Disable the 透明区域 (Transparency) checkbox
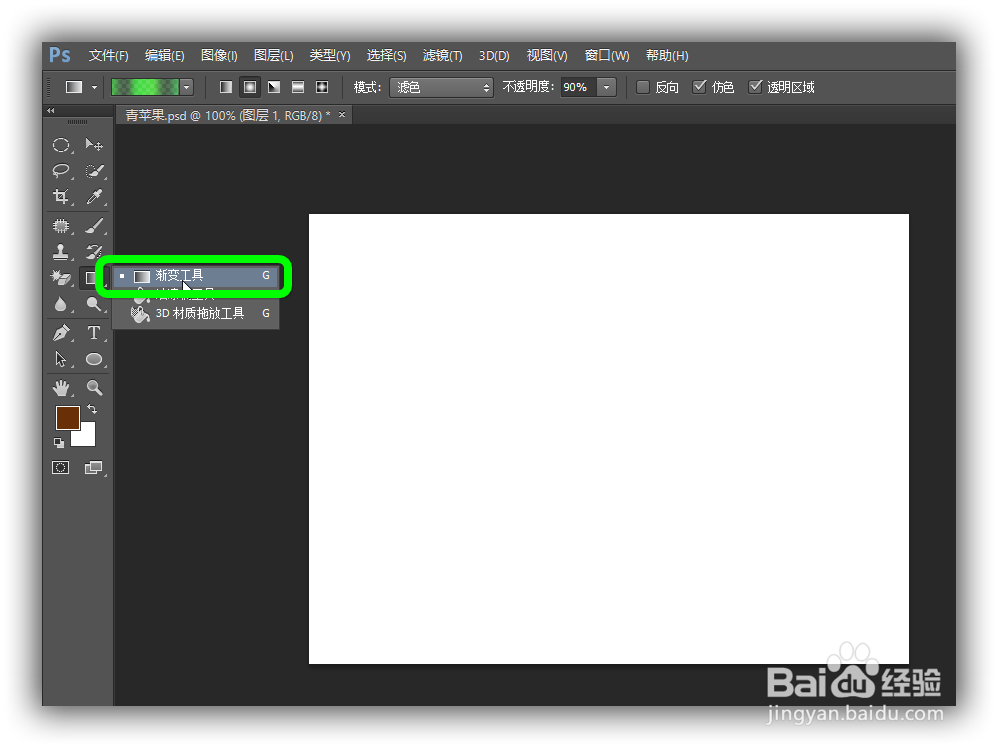The height and width of the screenshot is (748, 998). 756,87
